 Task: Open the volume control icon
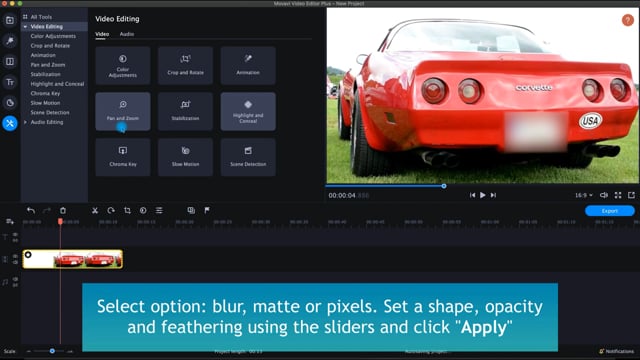(x=604, y=195)
